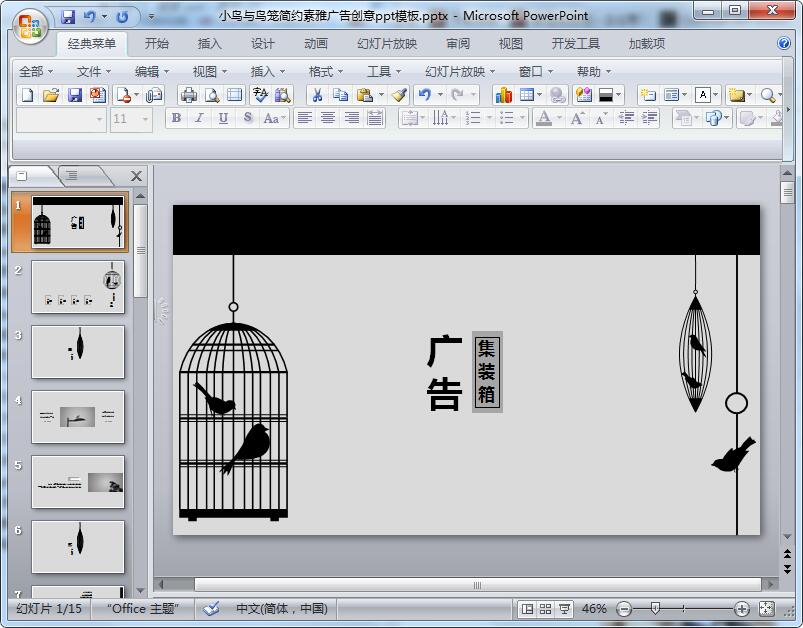This screenshot has height=628, width=803.
Task: Undo using the classic toolbar arrow
Action: [x=425, y=95]
